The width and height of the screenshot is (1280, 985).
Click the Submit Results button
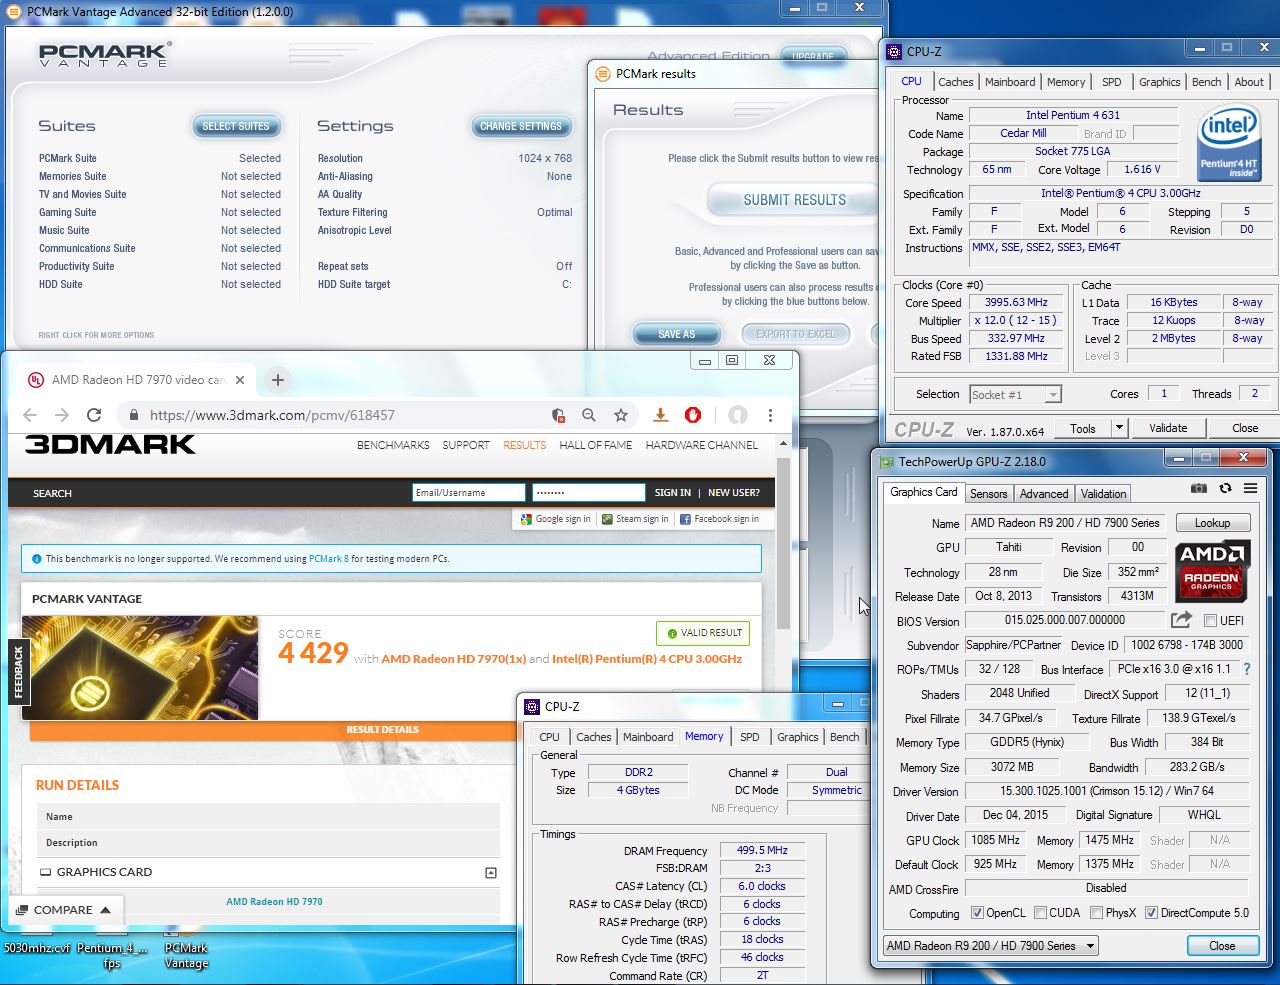[794, 200]
